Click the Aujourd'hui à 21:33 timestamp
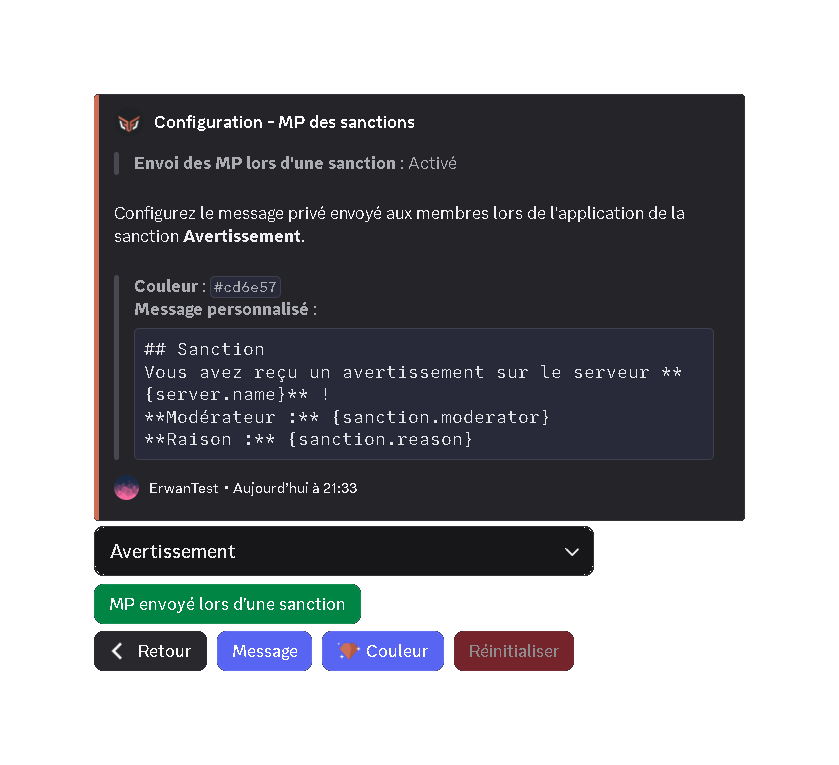Screen dimensions: 839x765 coord(295,488)
